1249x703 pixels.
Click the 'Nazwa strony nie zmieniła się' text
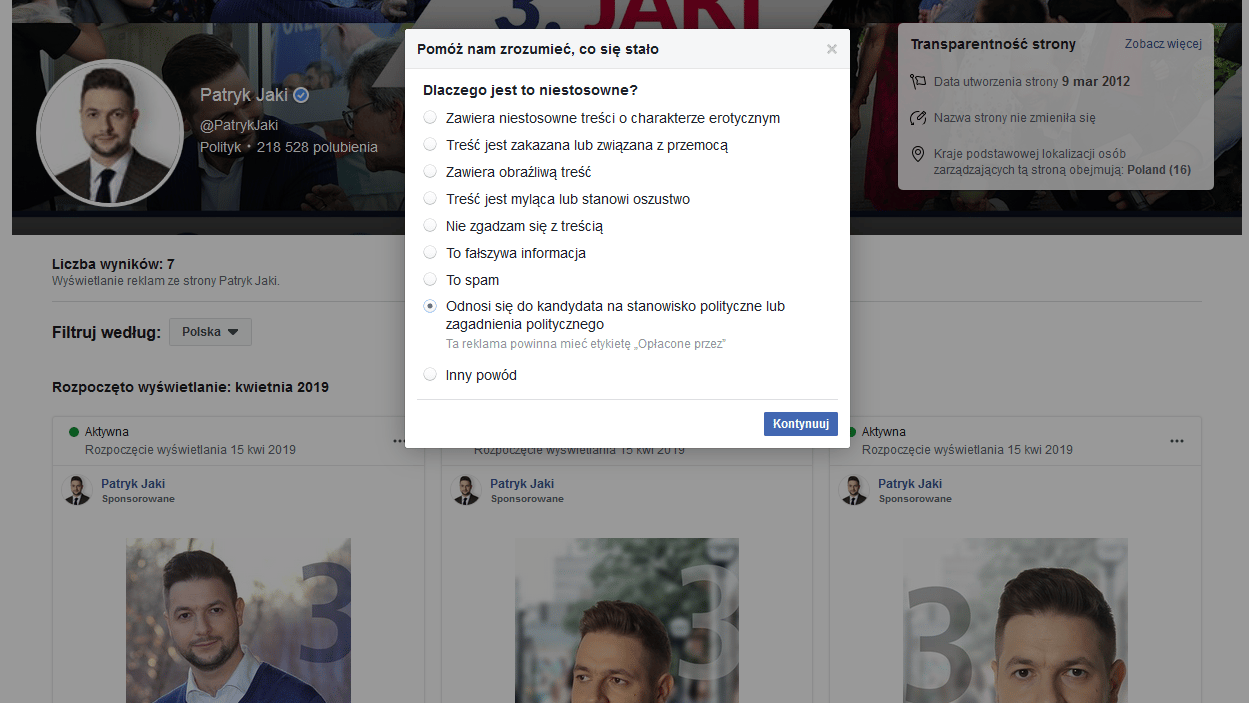pyautogui.click(x=1015, y=118)
